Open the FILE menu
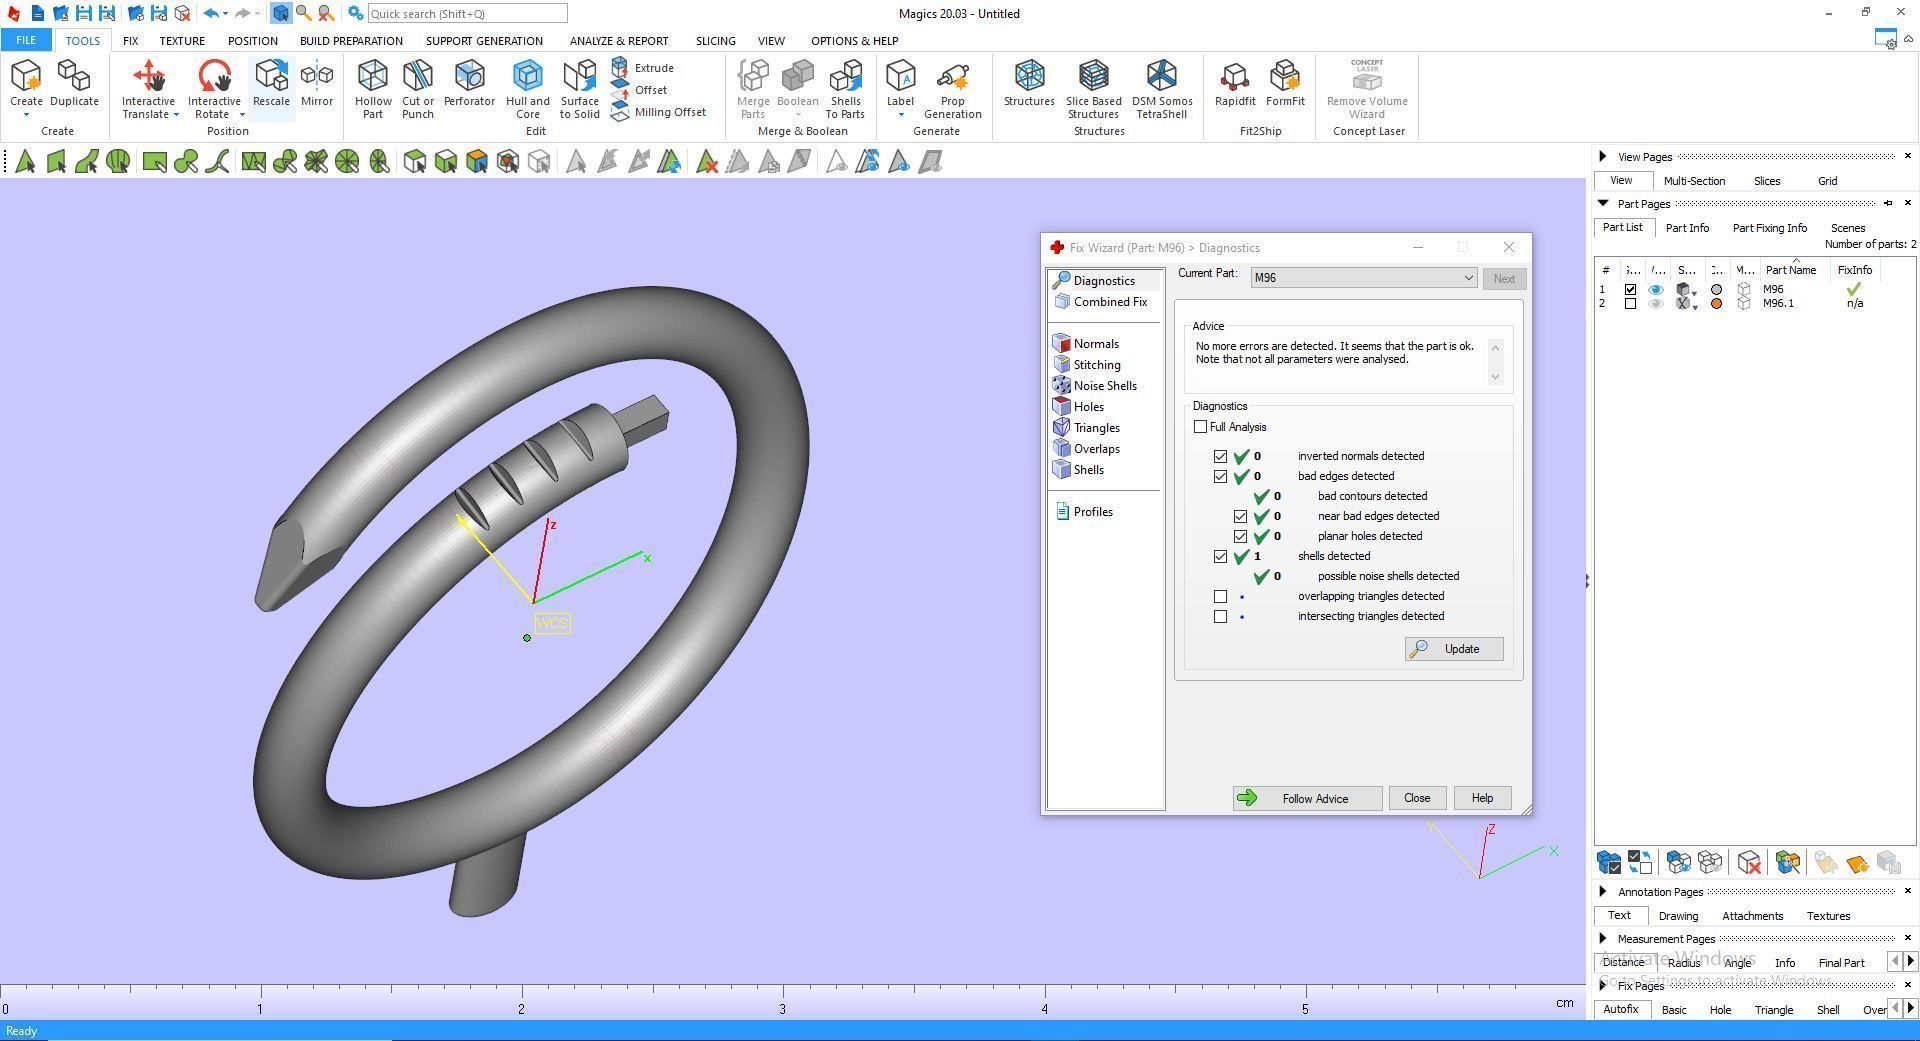Viewport: 1920px width, 1041px height. point(26,40)
